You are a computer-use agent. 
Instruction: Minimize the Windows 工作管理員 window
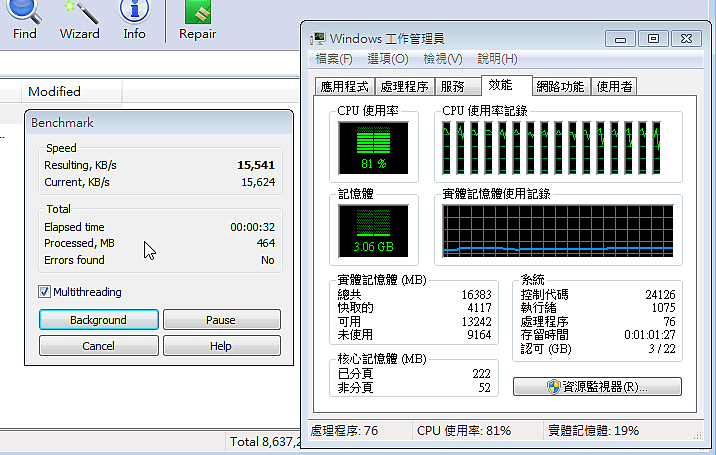[x=620, y=39]
